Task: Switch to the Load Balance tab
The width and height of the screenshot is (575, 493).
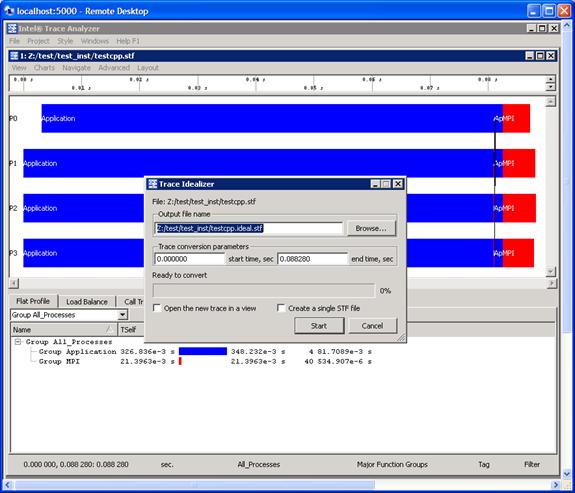Action: click(87, 302)
